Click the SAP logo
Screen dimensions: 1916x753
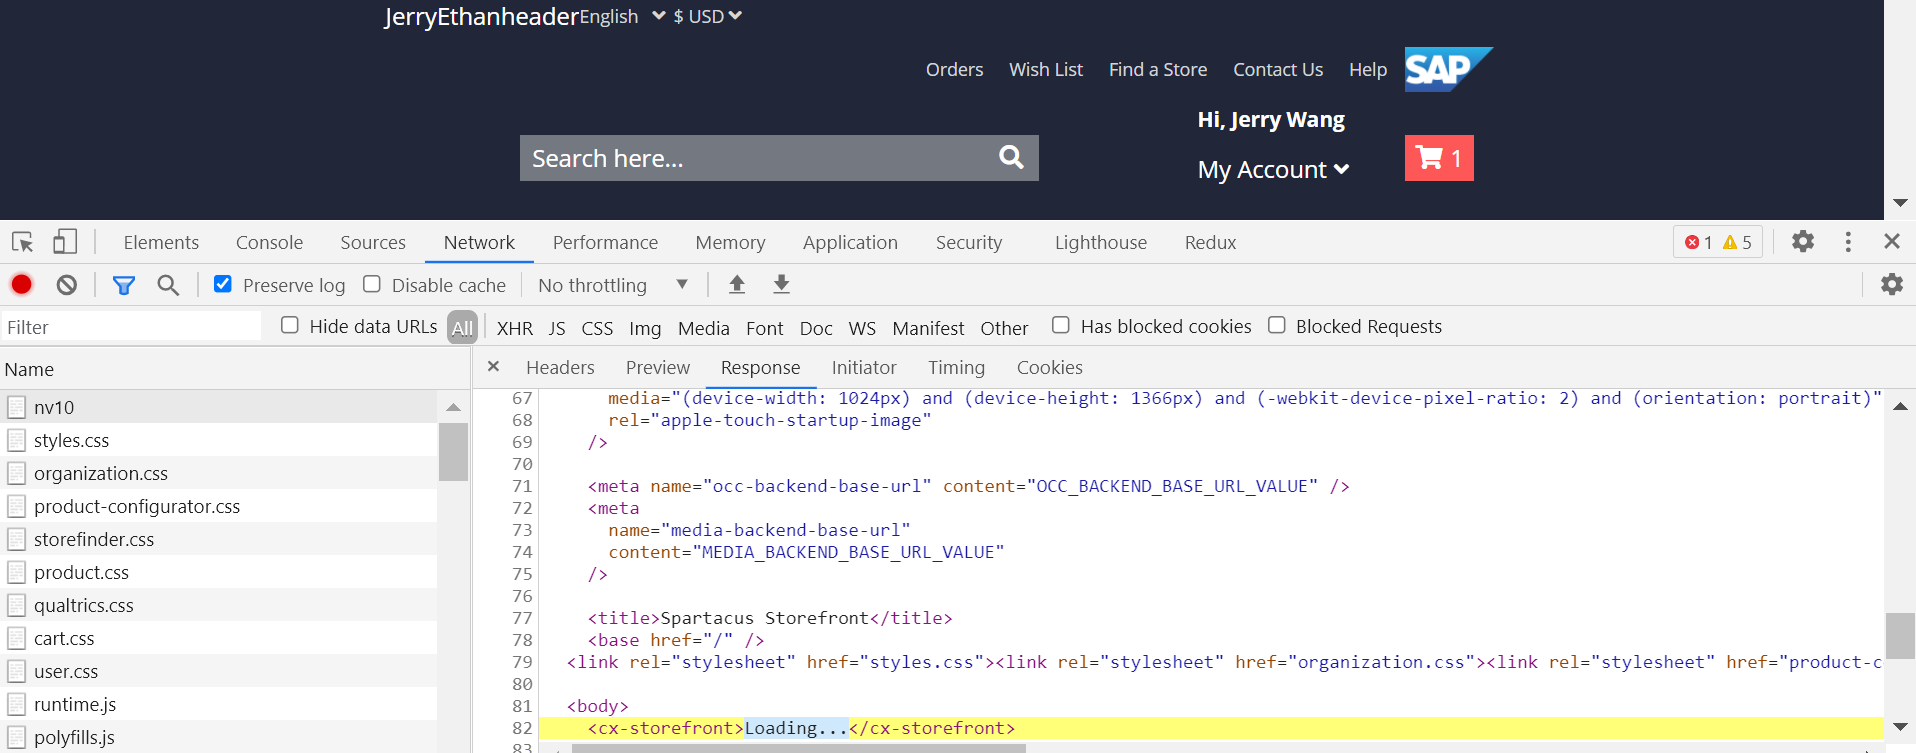click(1448, 69)
